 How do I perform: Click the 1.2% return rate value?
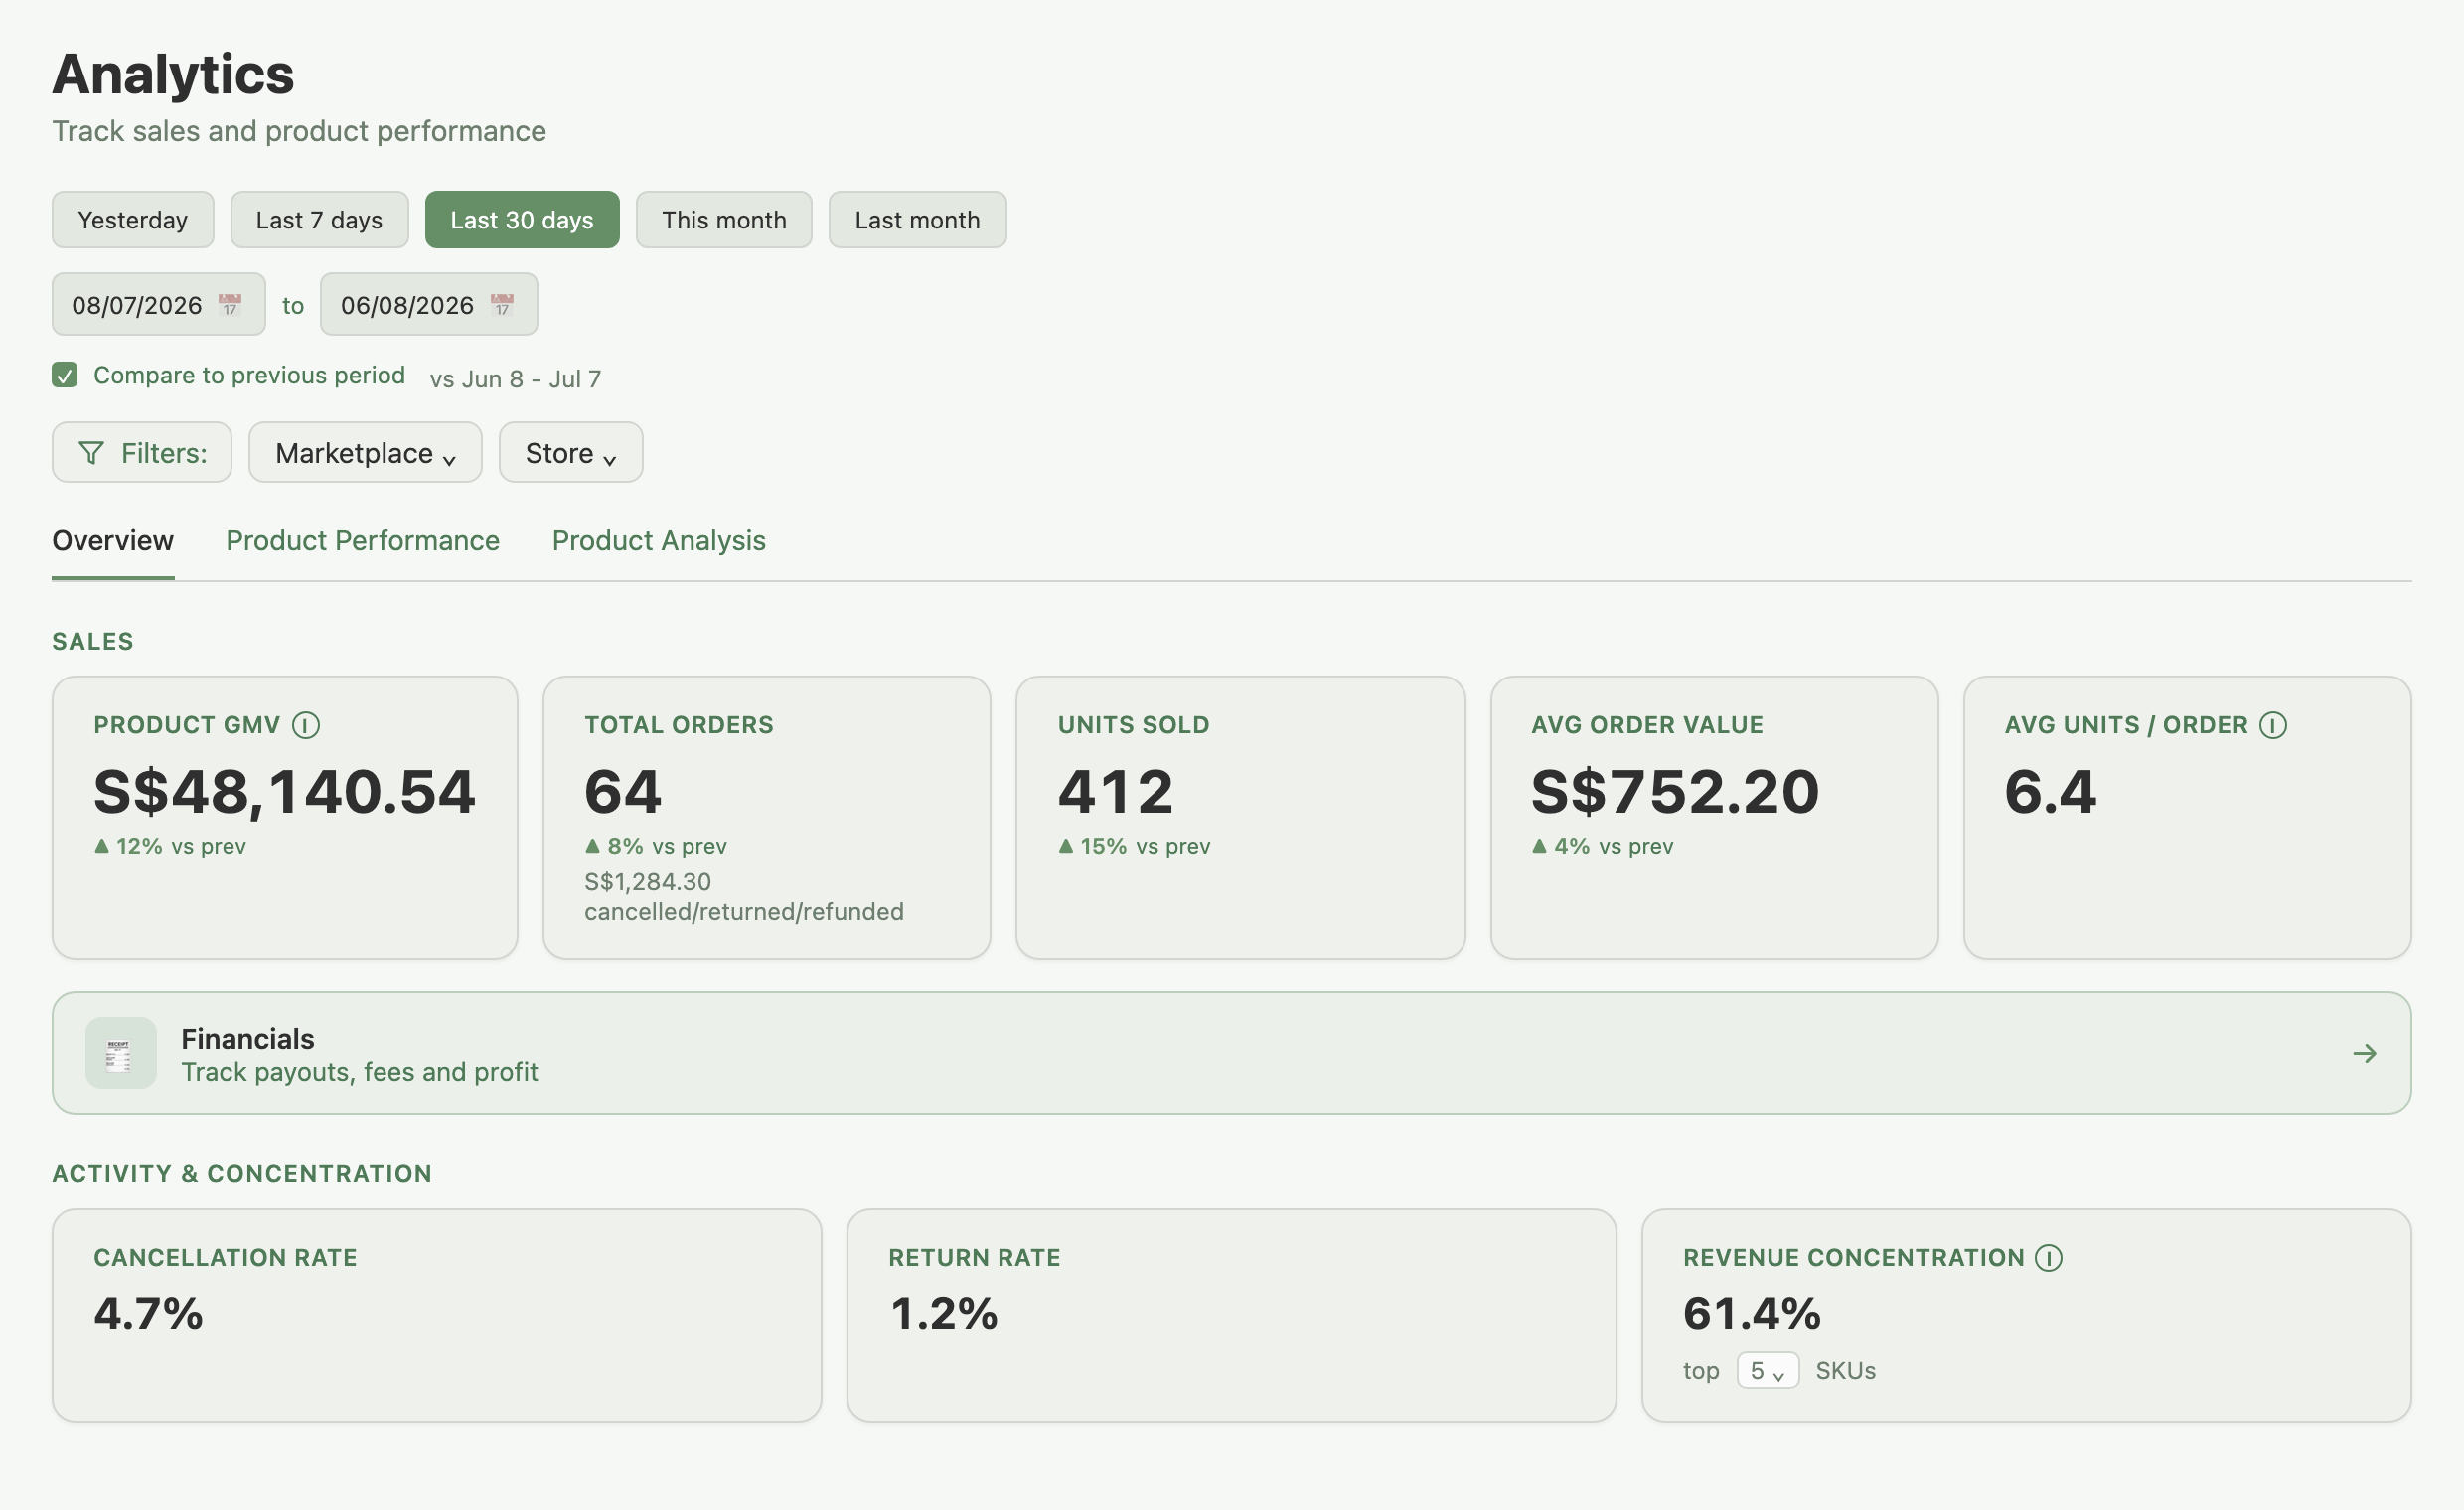coord(943,1314)
